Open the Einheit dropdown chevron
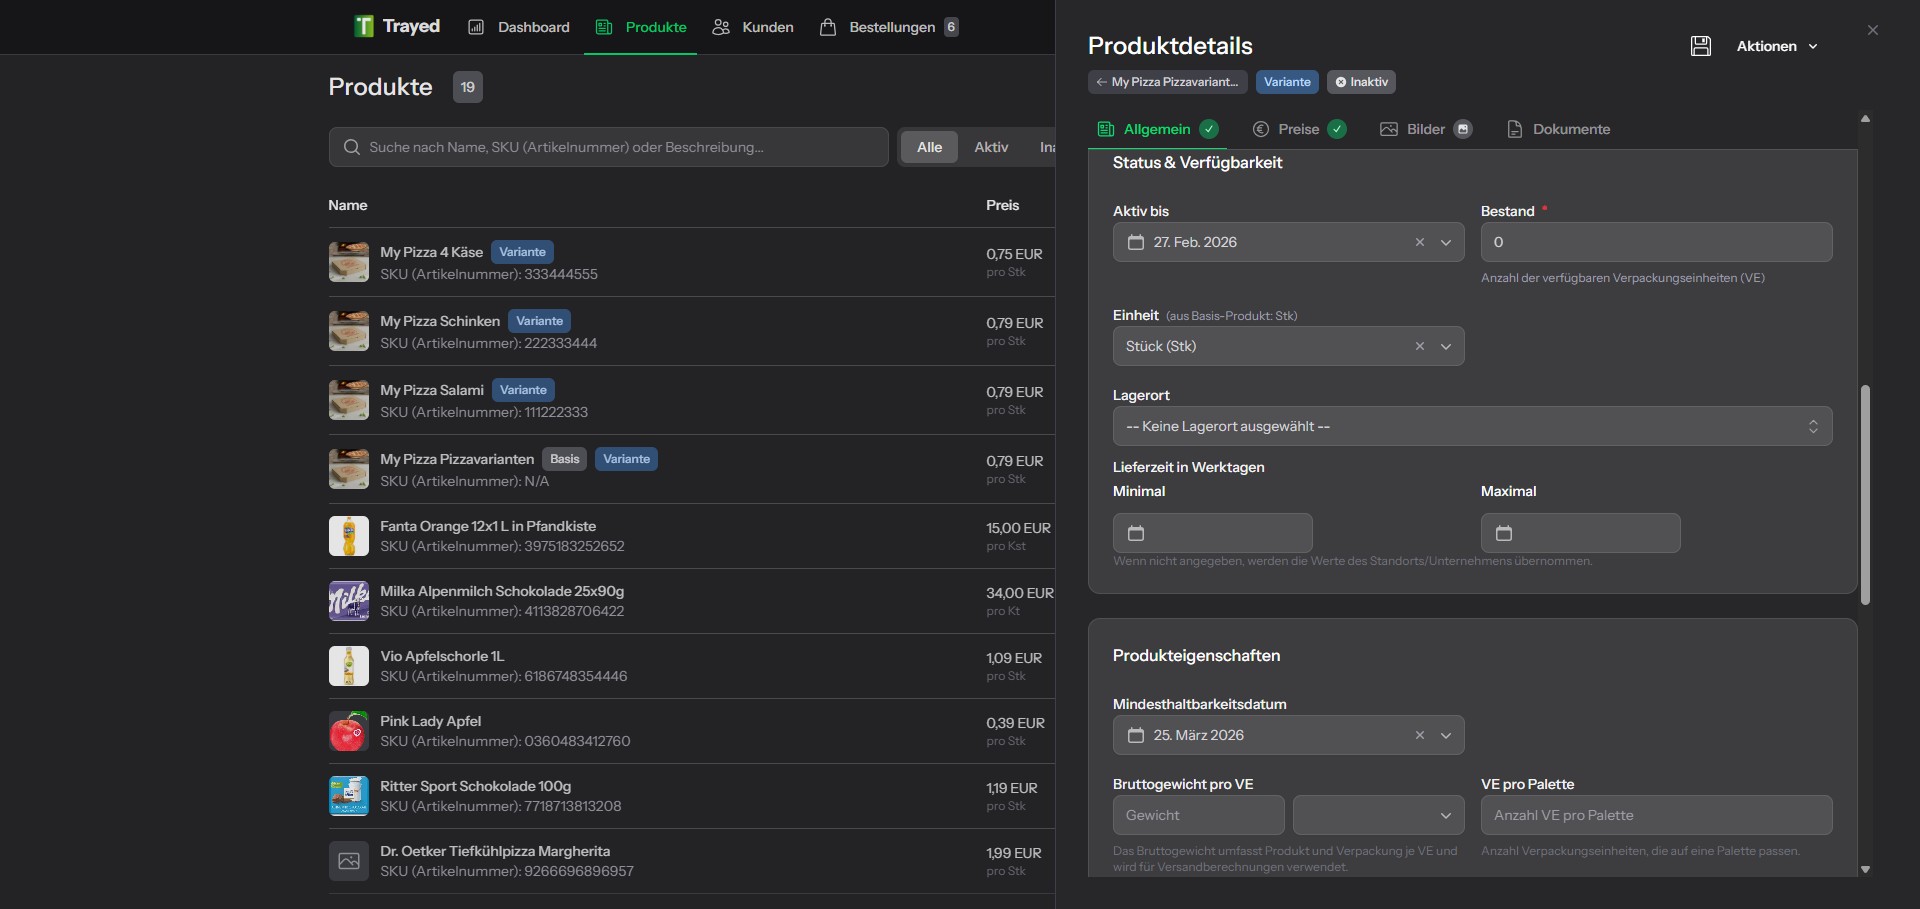The height and width of the screenshot is (909, 1920). (x=1446, y=346)
